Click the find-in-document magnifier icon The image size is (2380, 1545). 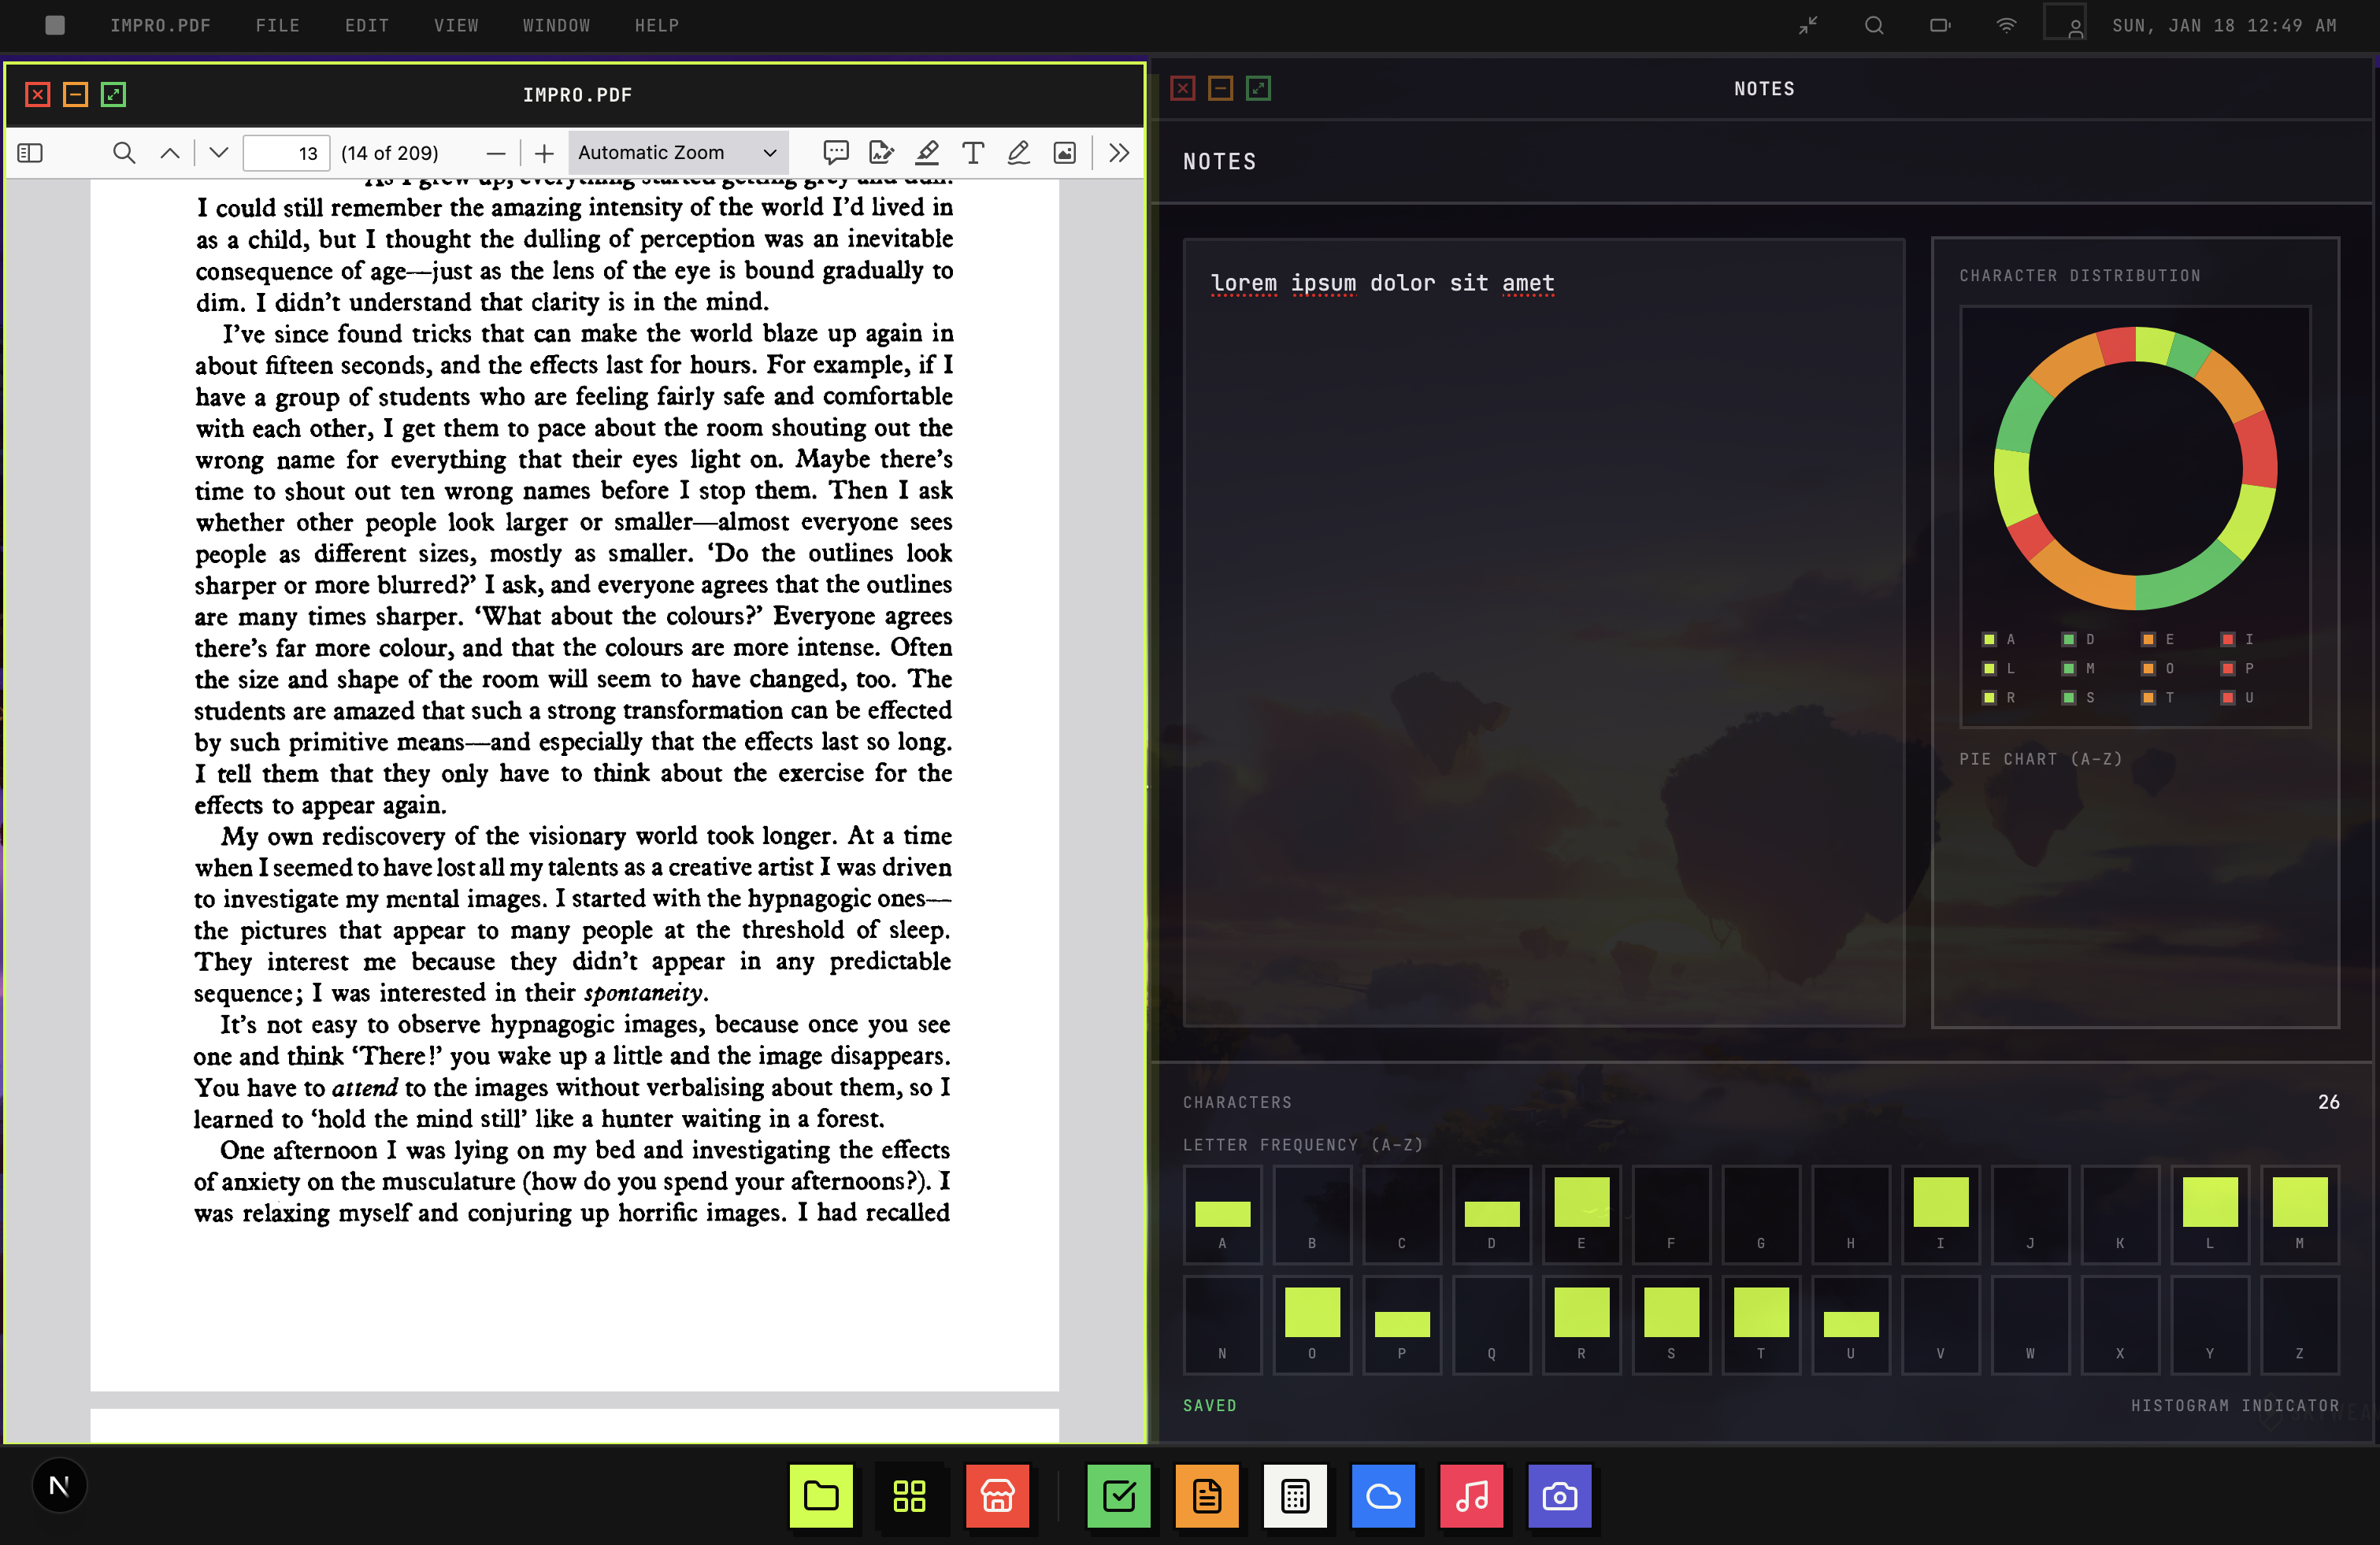pos(124,153)
